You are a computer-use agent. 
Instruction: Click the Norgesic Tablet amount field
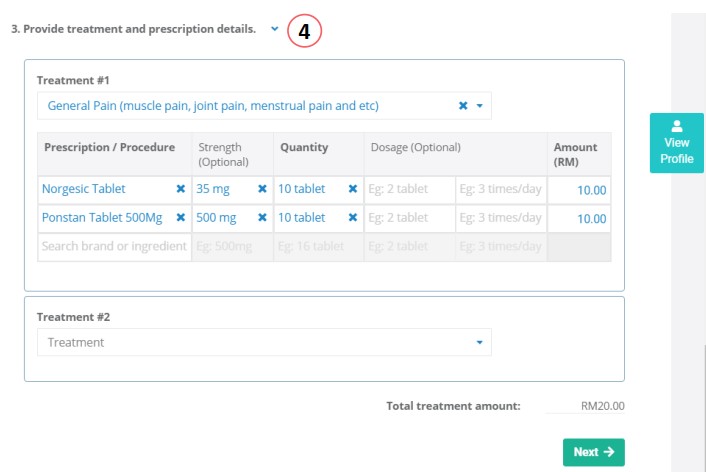click(x=579, y=189)
